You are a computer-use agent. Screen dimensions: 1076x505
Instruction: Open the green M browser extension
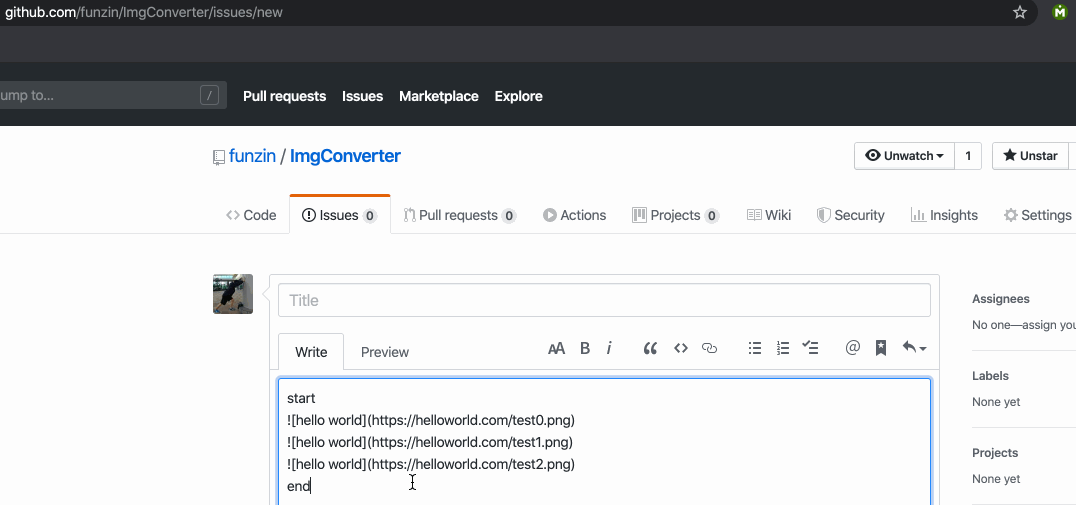(x=1060, y=12)
